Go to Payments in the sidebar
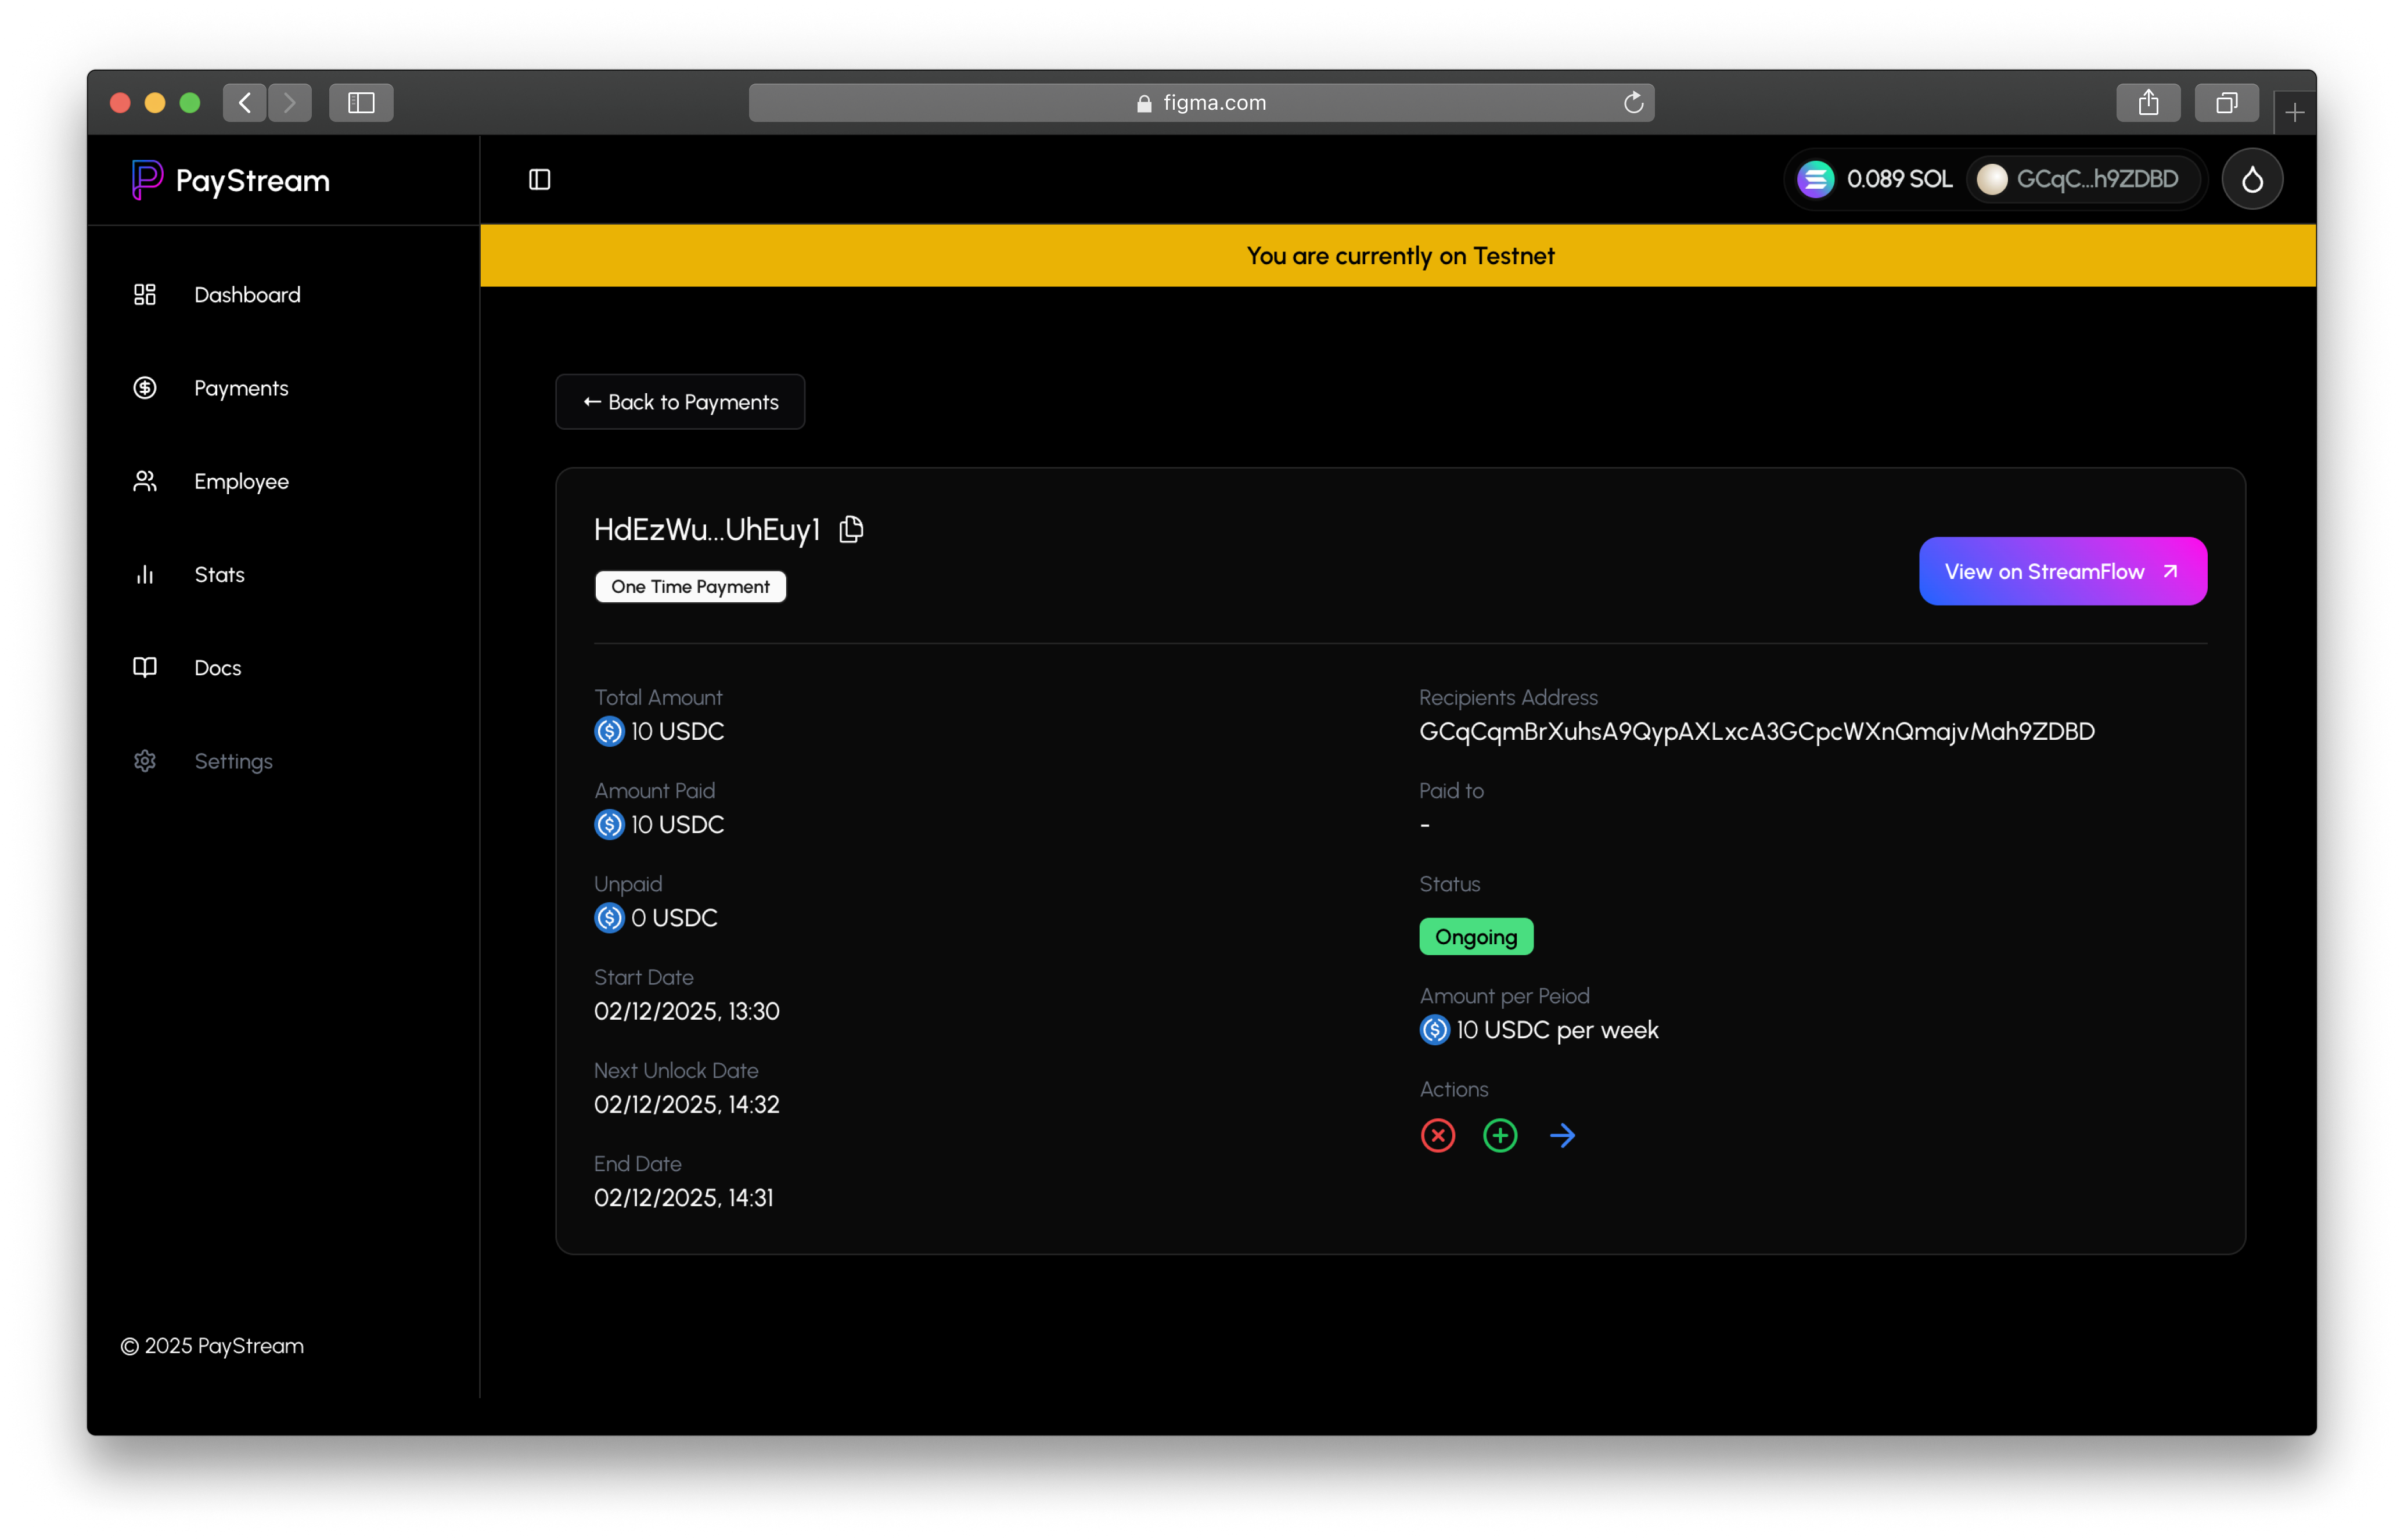The image size is (2404, 1540). [x=241, y=388]
